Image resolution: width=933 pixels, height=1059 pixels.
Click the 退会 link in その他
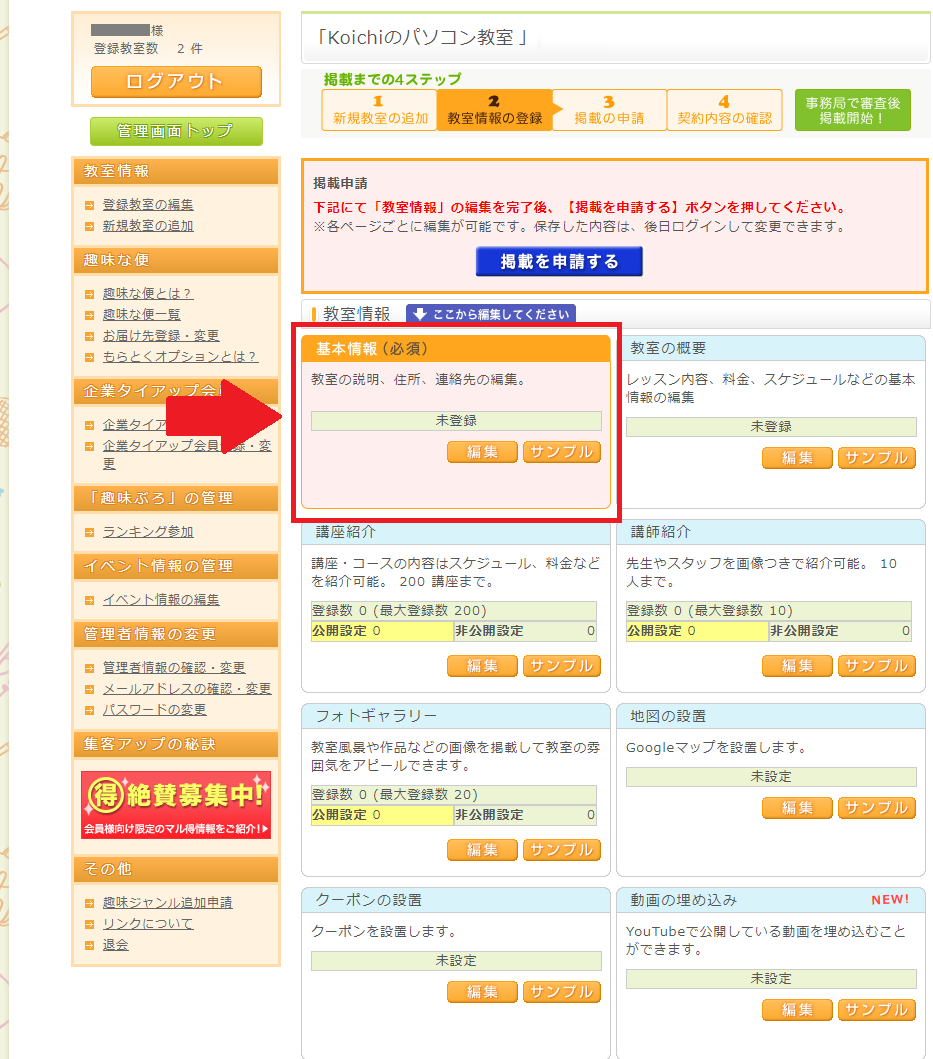115,945
